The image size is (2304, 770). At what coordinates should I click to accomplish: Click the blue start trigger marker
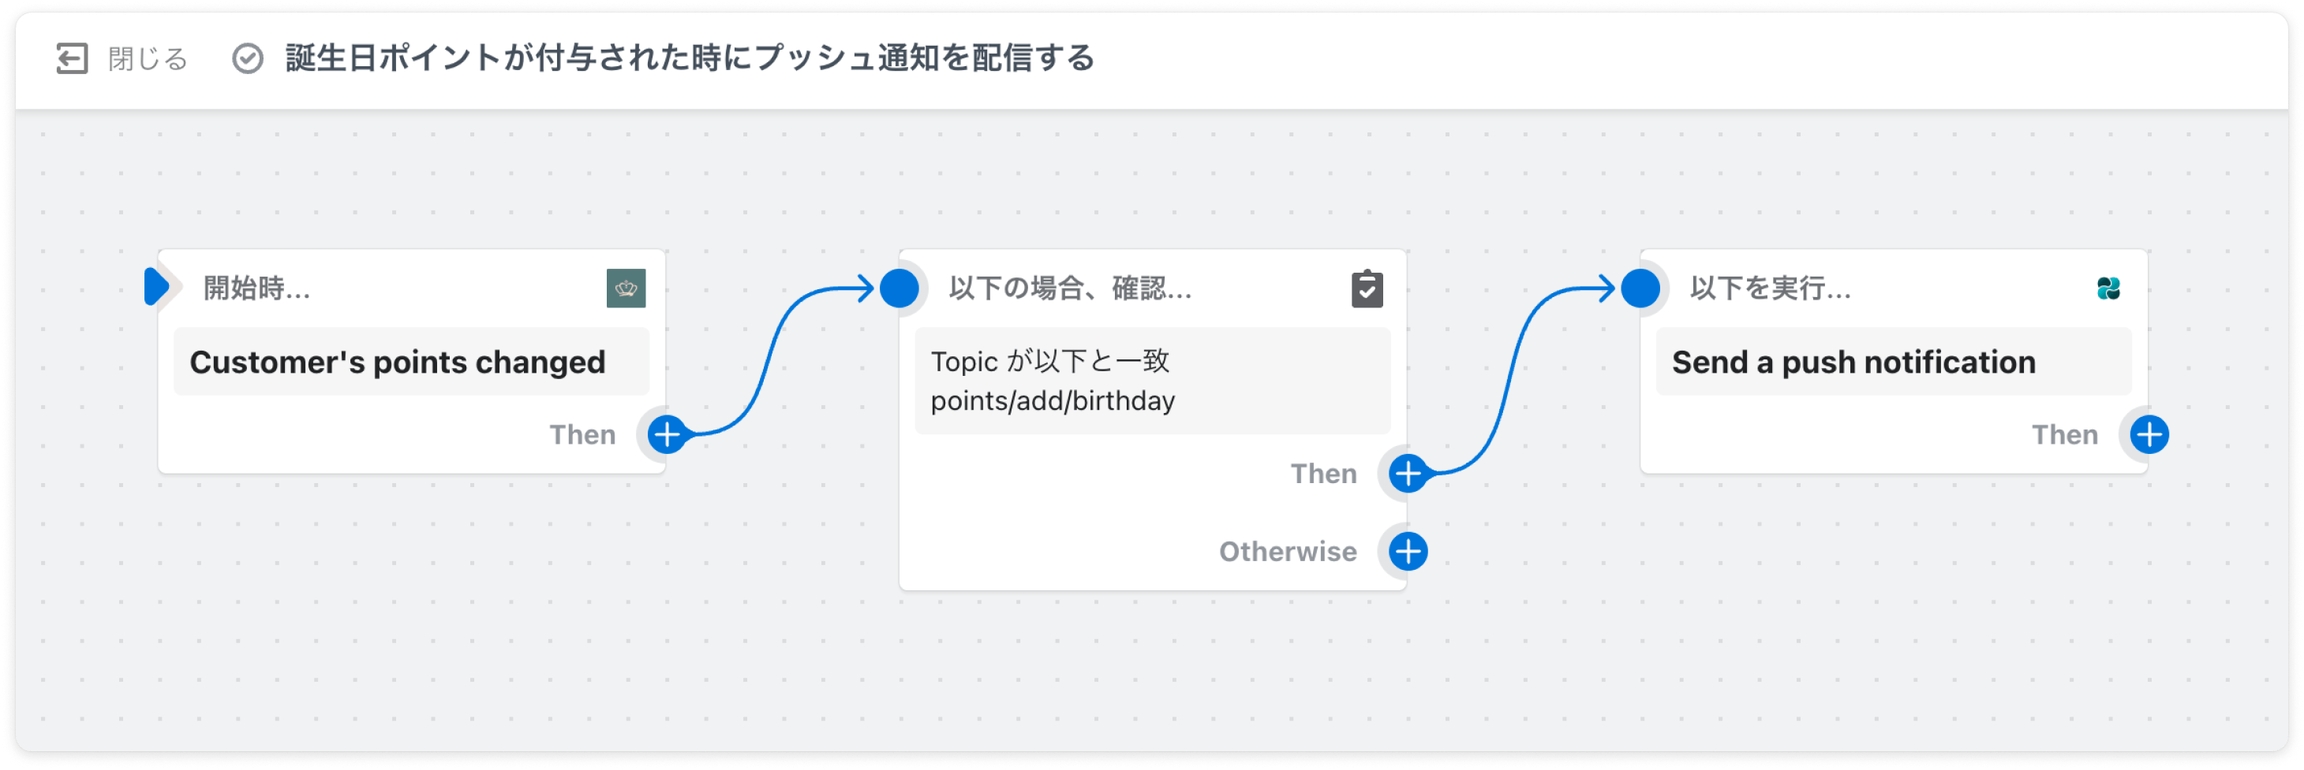point(157,287)
